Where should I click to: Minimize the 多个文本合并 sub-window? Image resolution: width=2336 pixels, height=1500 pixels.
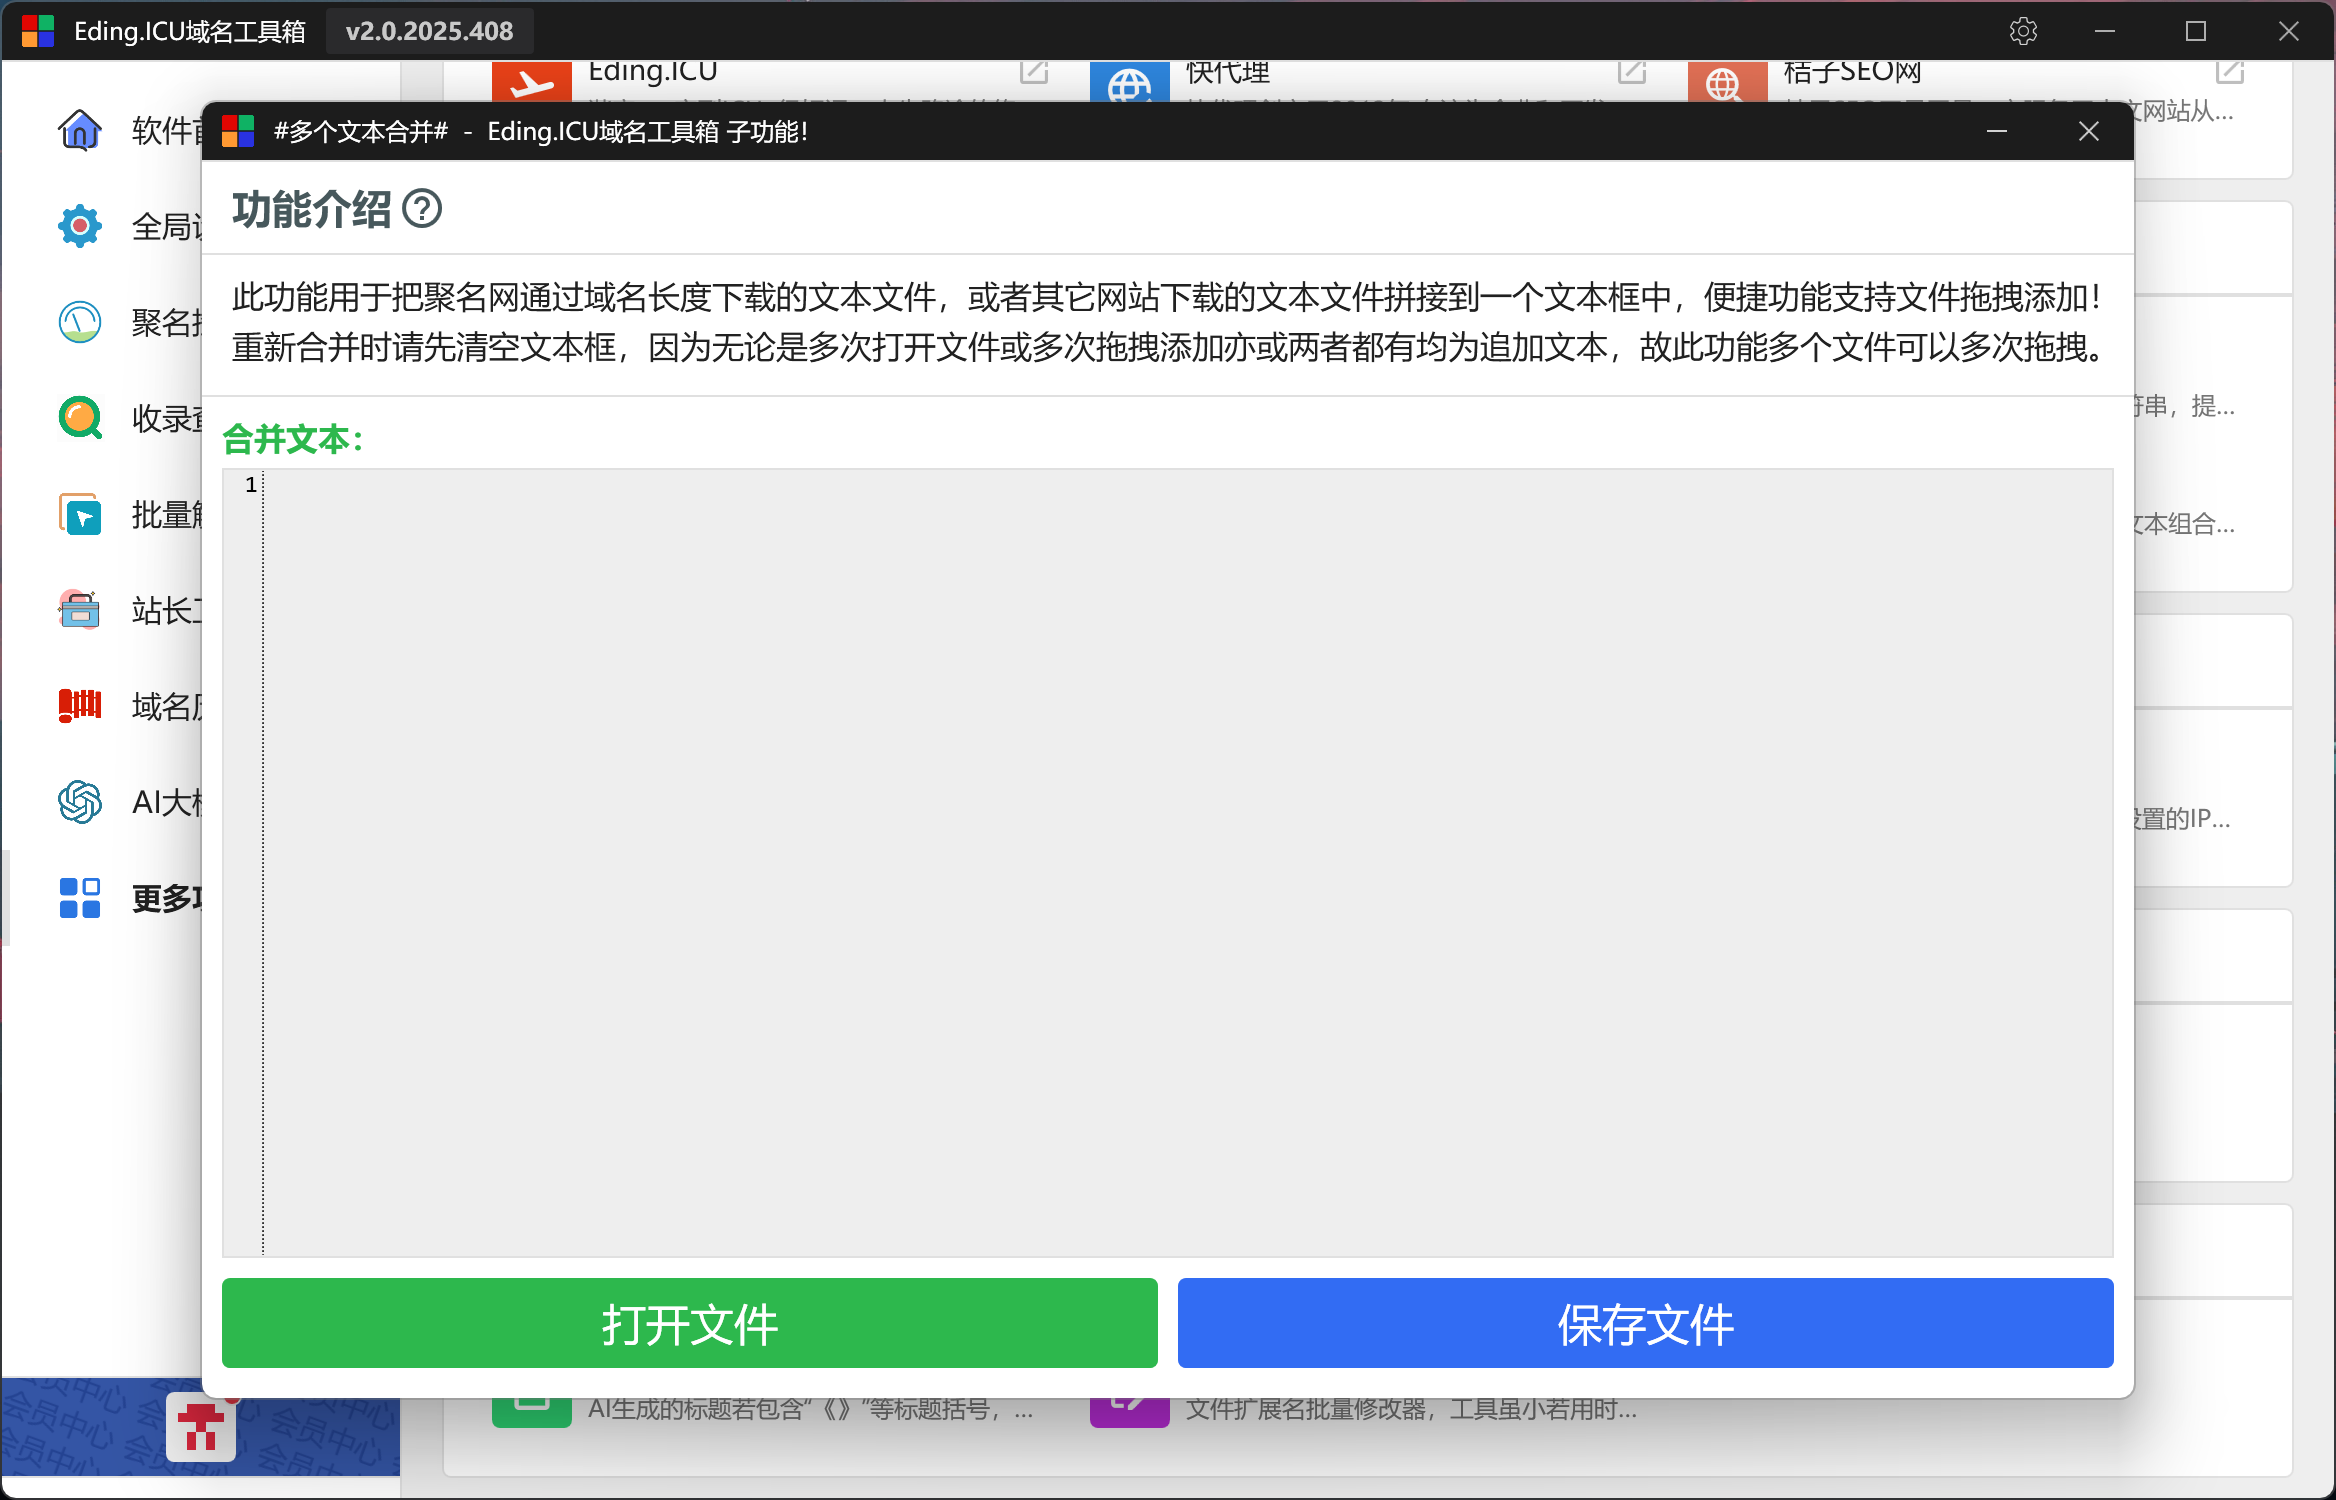coord(1997,131)
